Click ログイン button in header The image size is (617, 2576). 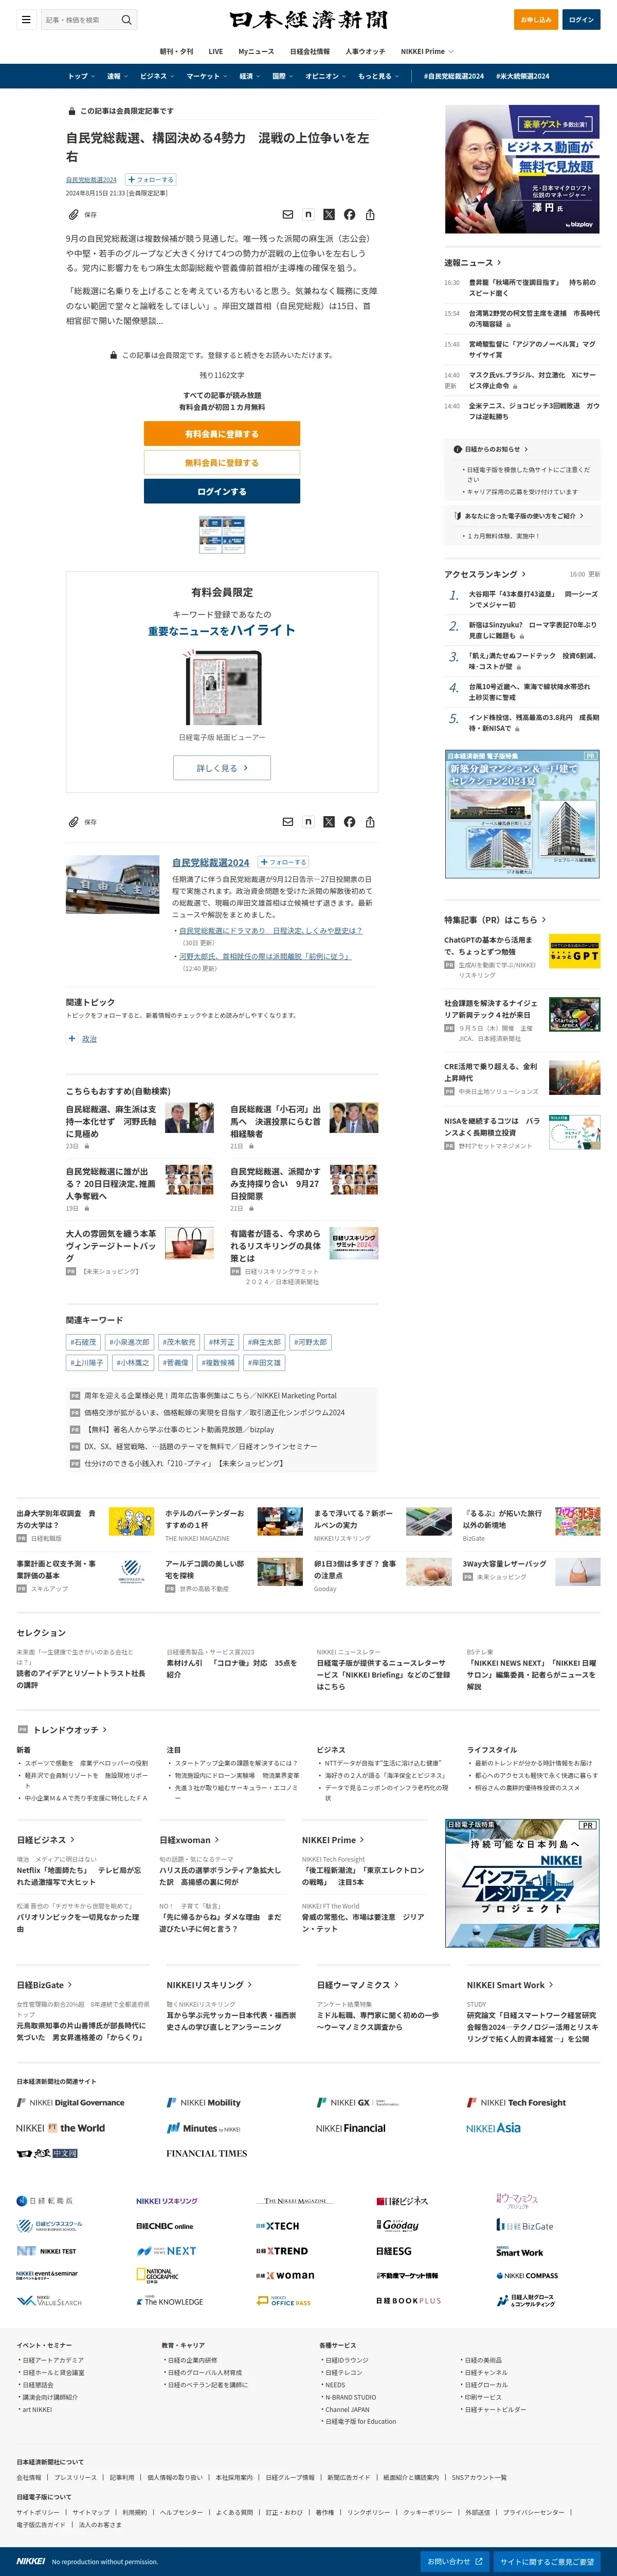[581, 20]
